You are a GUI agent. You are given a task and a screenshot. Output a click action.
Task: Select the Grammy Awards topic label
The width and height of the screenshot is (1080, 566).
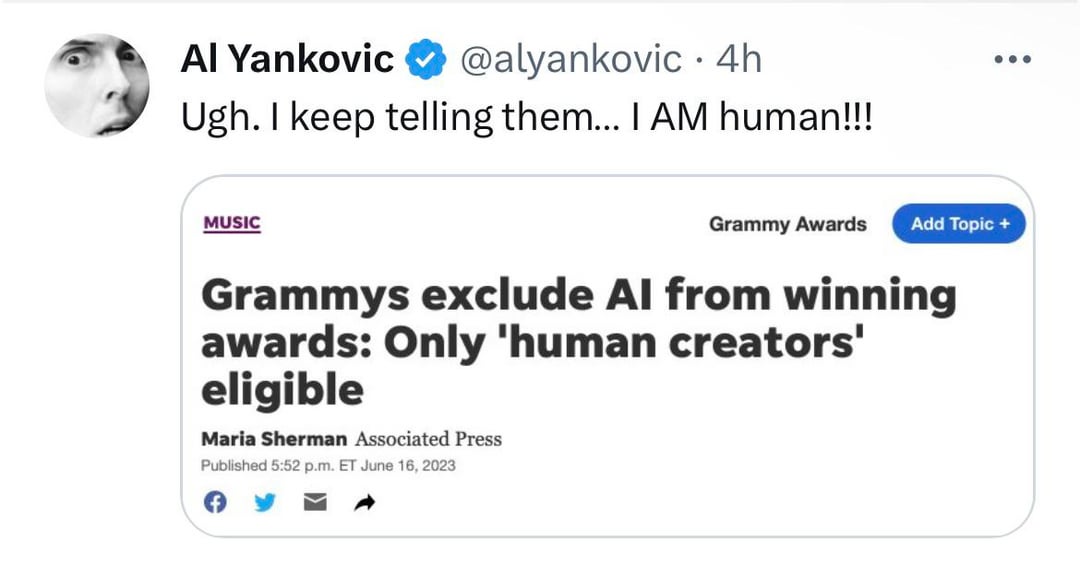787,224
